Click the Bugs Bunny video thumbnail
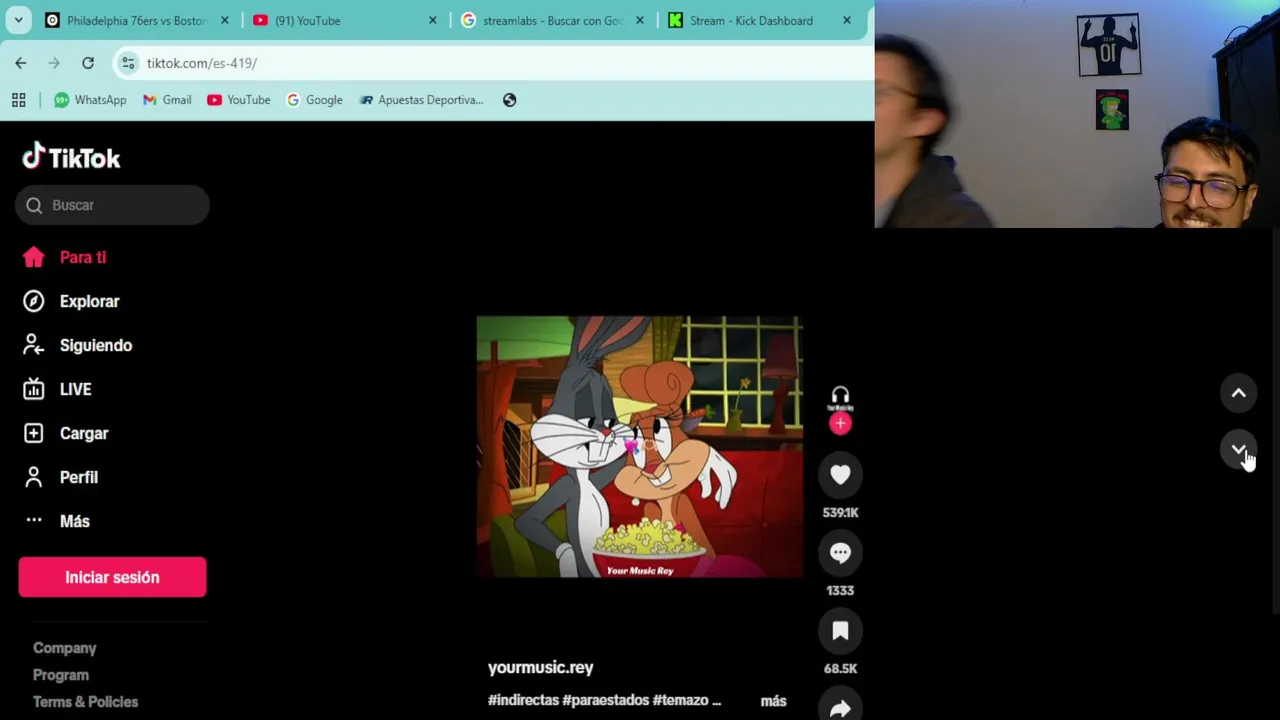 640,447
